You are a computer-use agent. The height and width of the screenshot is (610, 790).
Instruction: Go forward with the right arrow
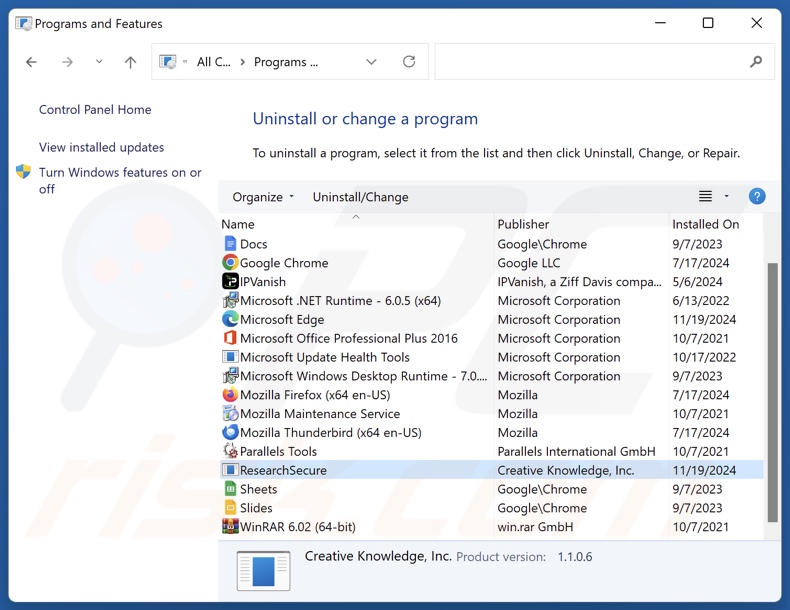click(x=67, y=62)
